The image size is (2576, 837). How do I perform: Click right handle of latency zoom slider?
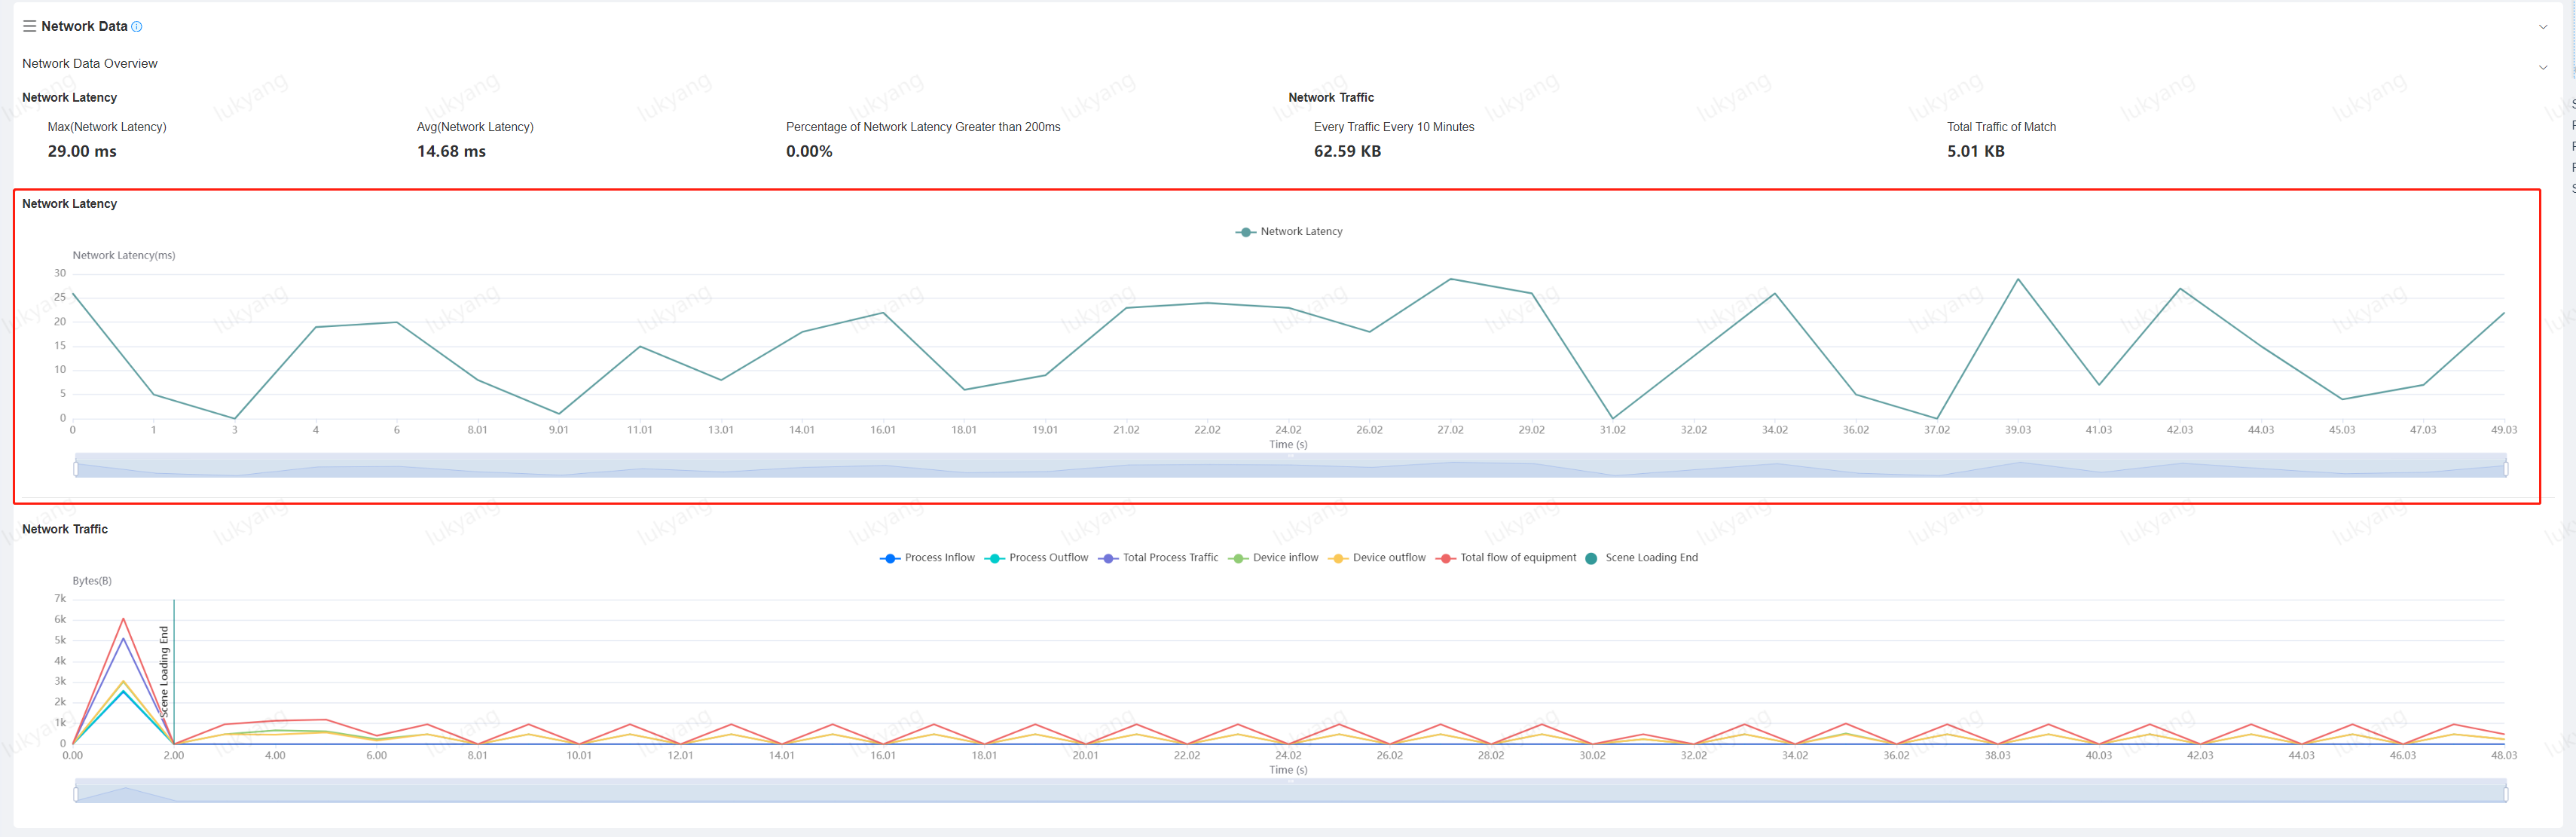click(x=2505, y=468)
